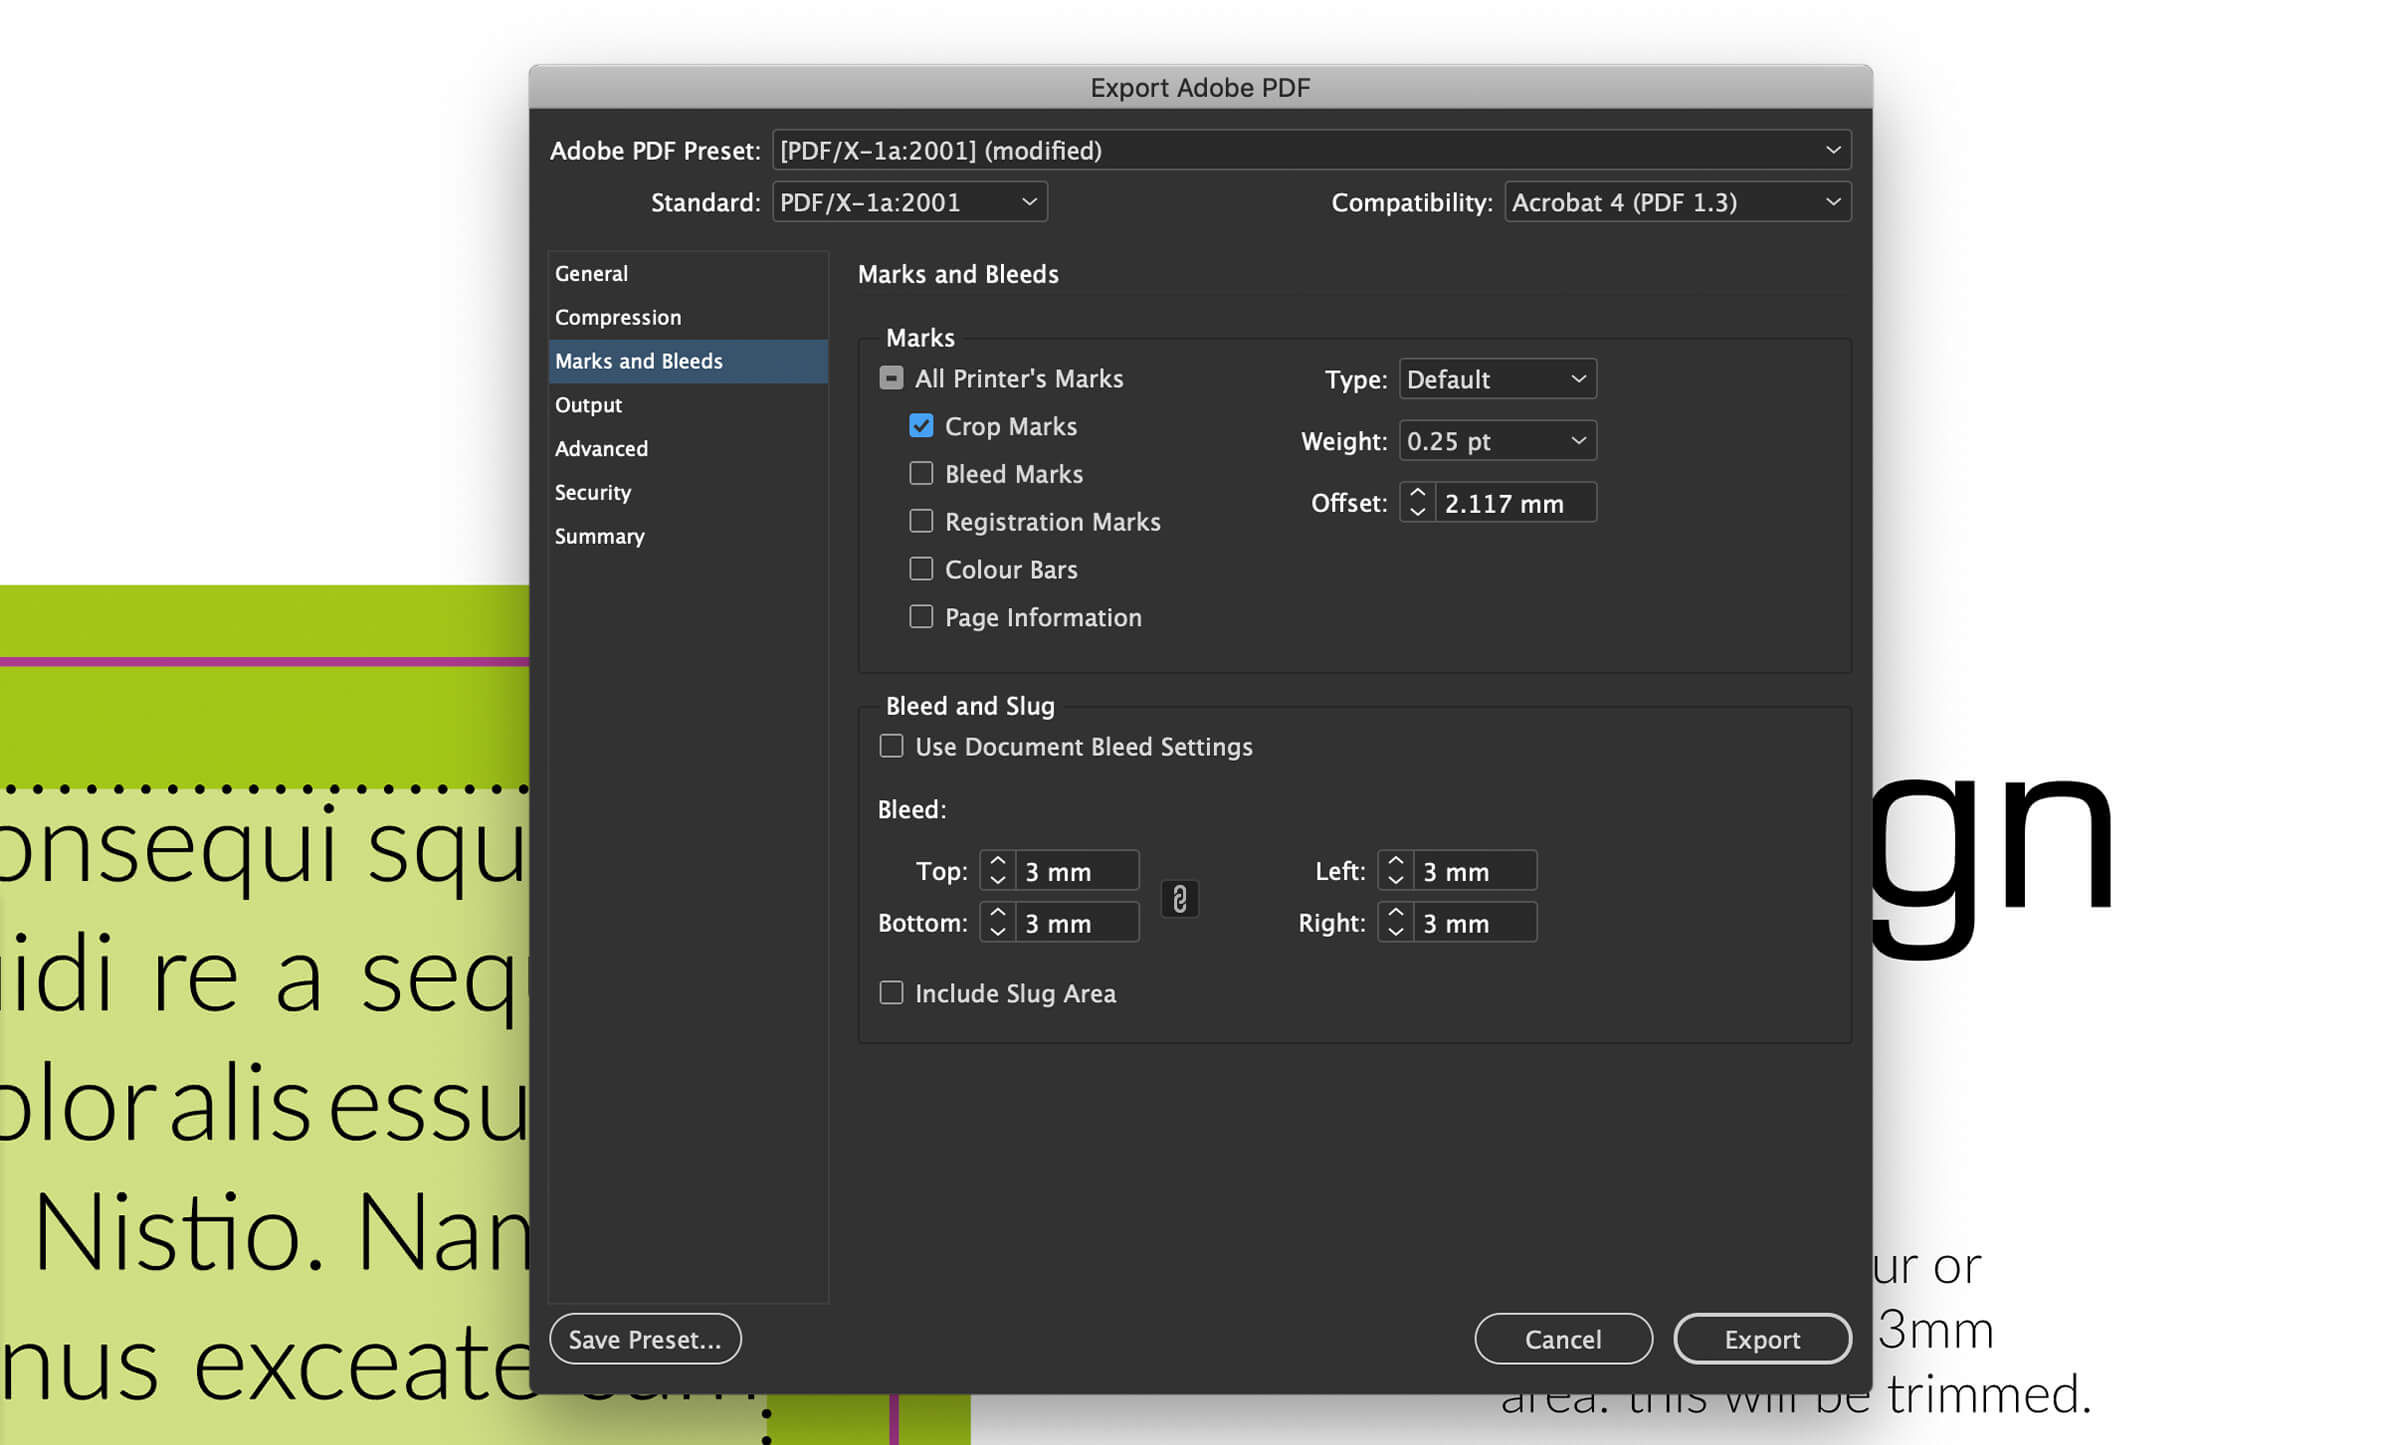The image size is (2400, 1445).
Task: Click the Bottom bleed stepper arrows
Action: click(997, 922)
